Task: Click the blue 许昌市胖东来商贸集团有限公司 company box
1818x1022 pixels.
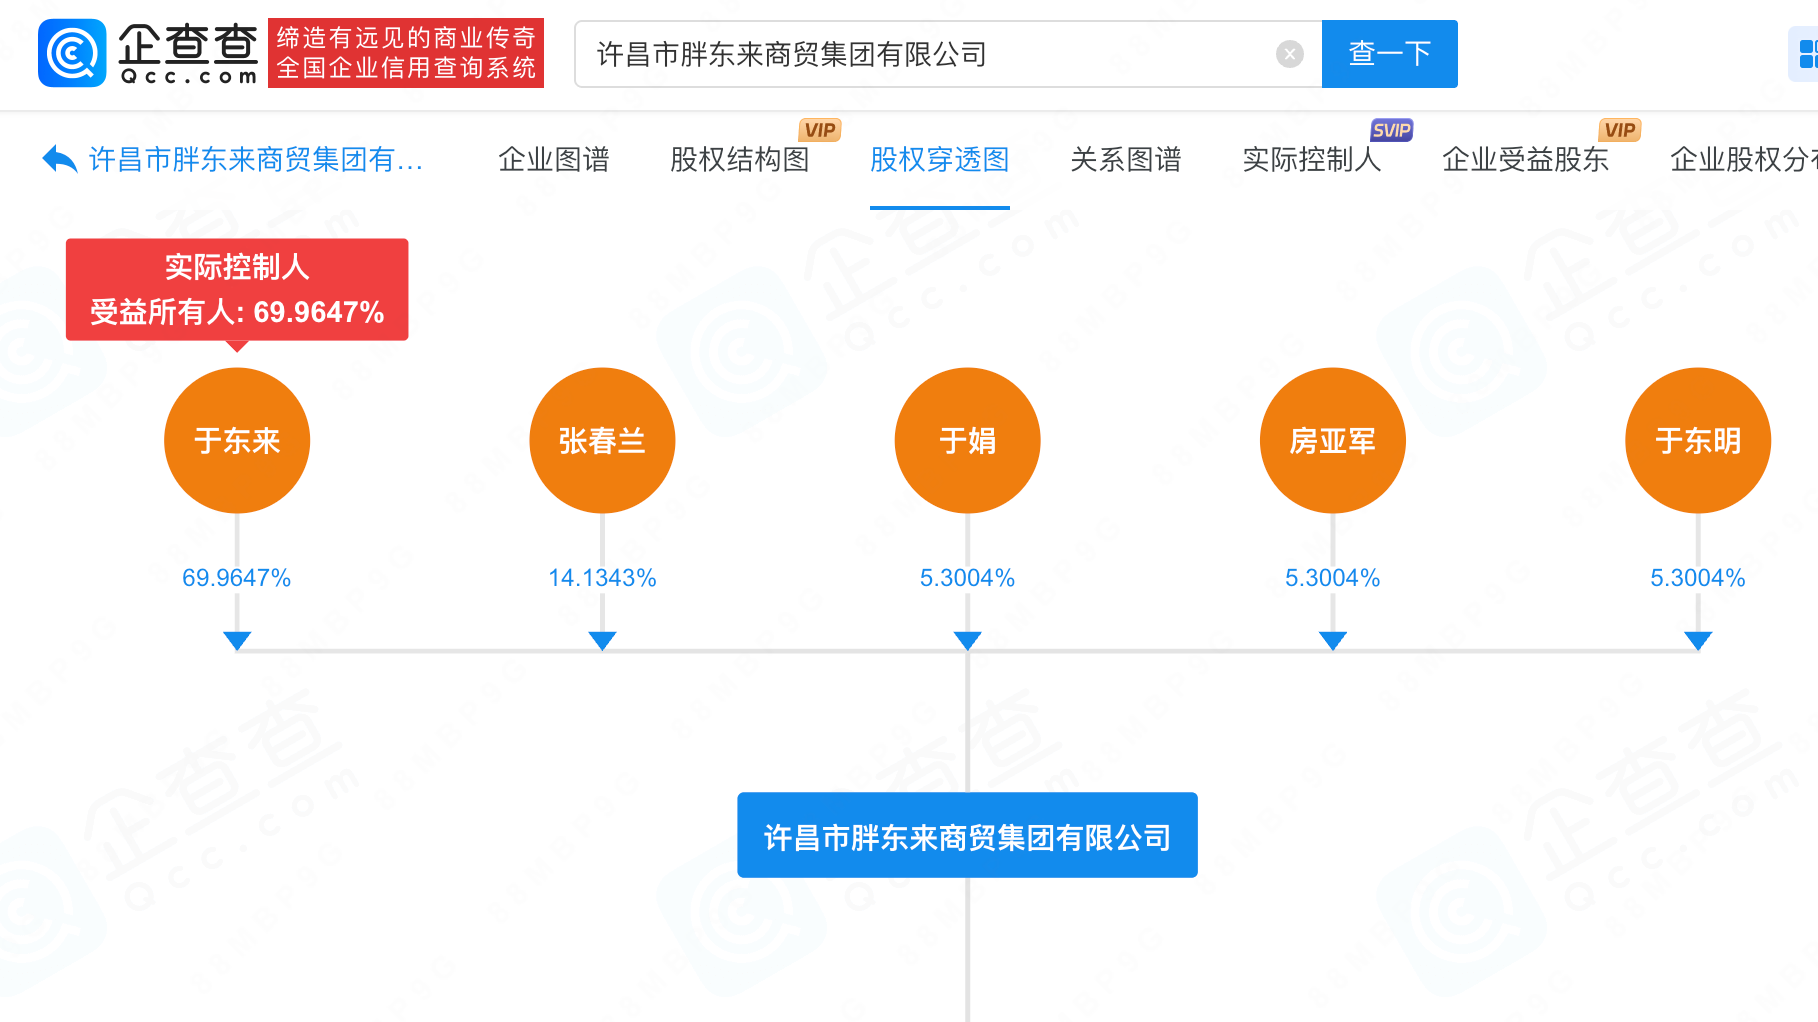Action: pyautogui.click(x=967, y=836)
